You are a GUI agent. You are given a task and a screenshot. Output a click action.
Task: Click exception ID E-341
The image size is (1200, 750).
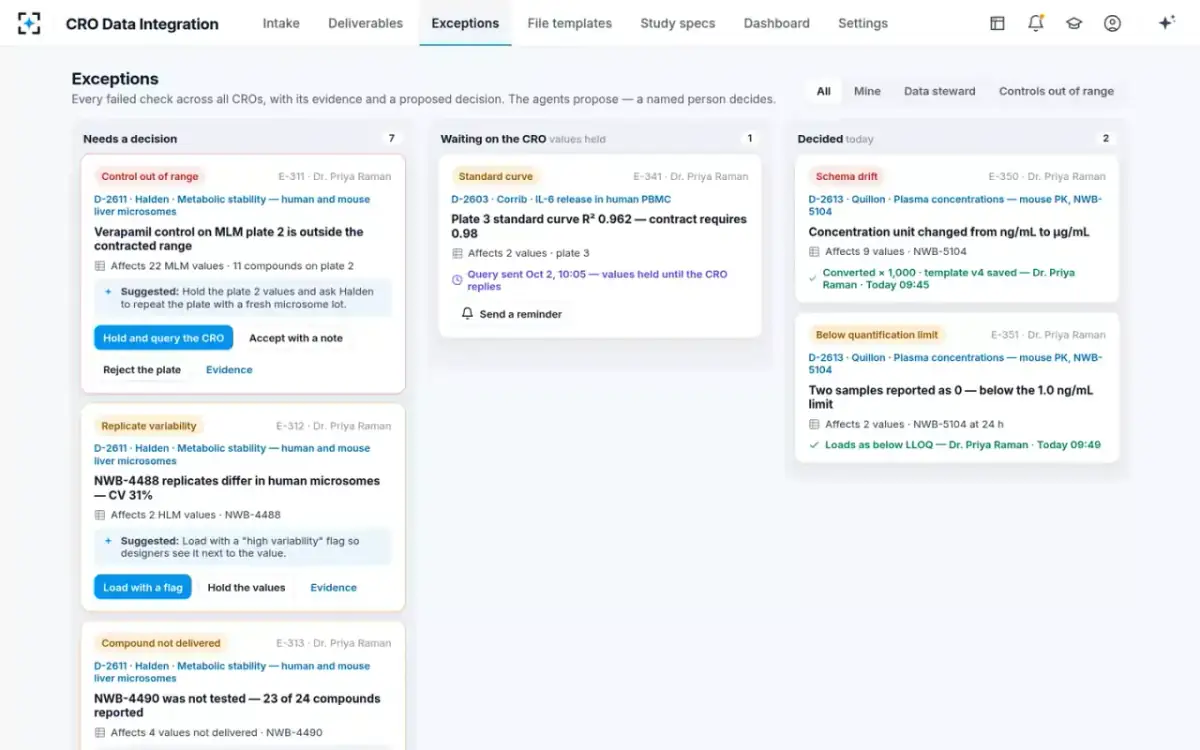coord(648,176)
